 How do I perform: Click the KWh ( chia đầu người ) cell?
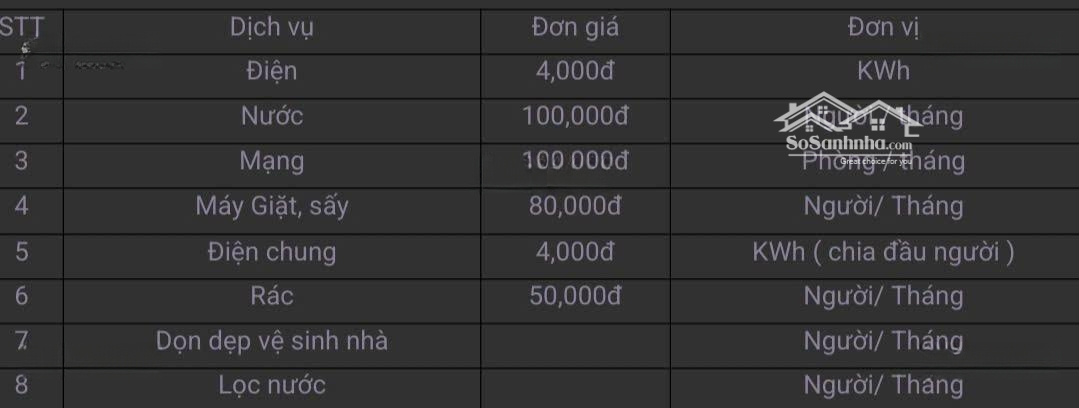coord(883,252)
